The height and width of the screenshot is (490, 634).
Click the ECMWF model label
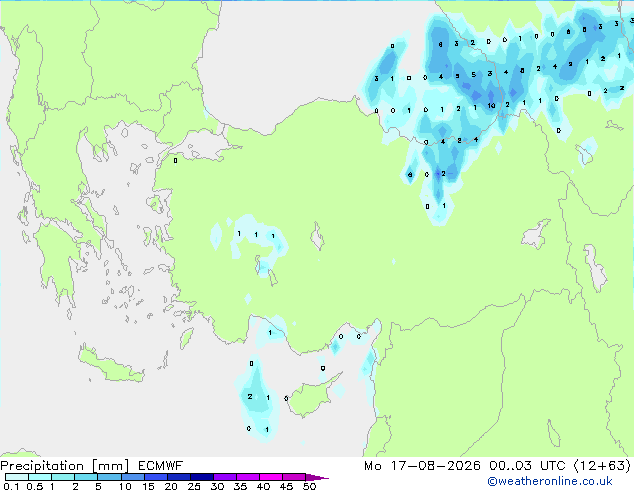(x=161, y=466)
